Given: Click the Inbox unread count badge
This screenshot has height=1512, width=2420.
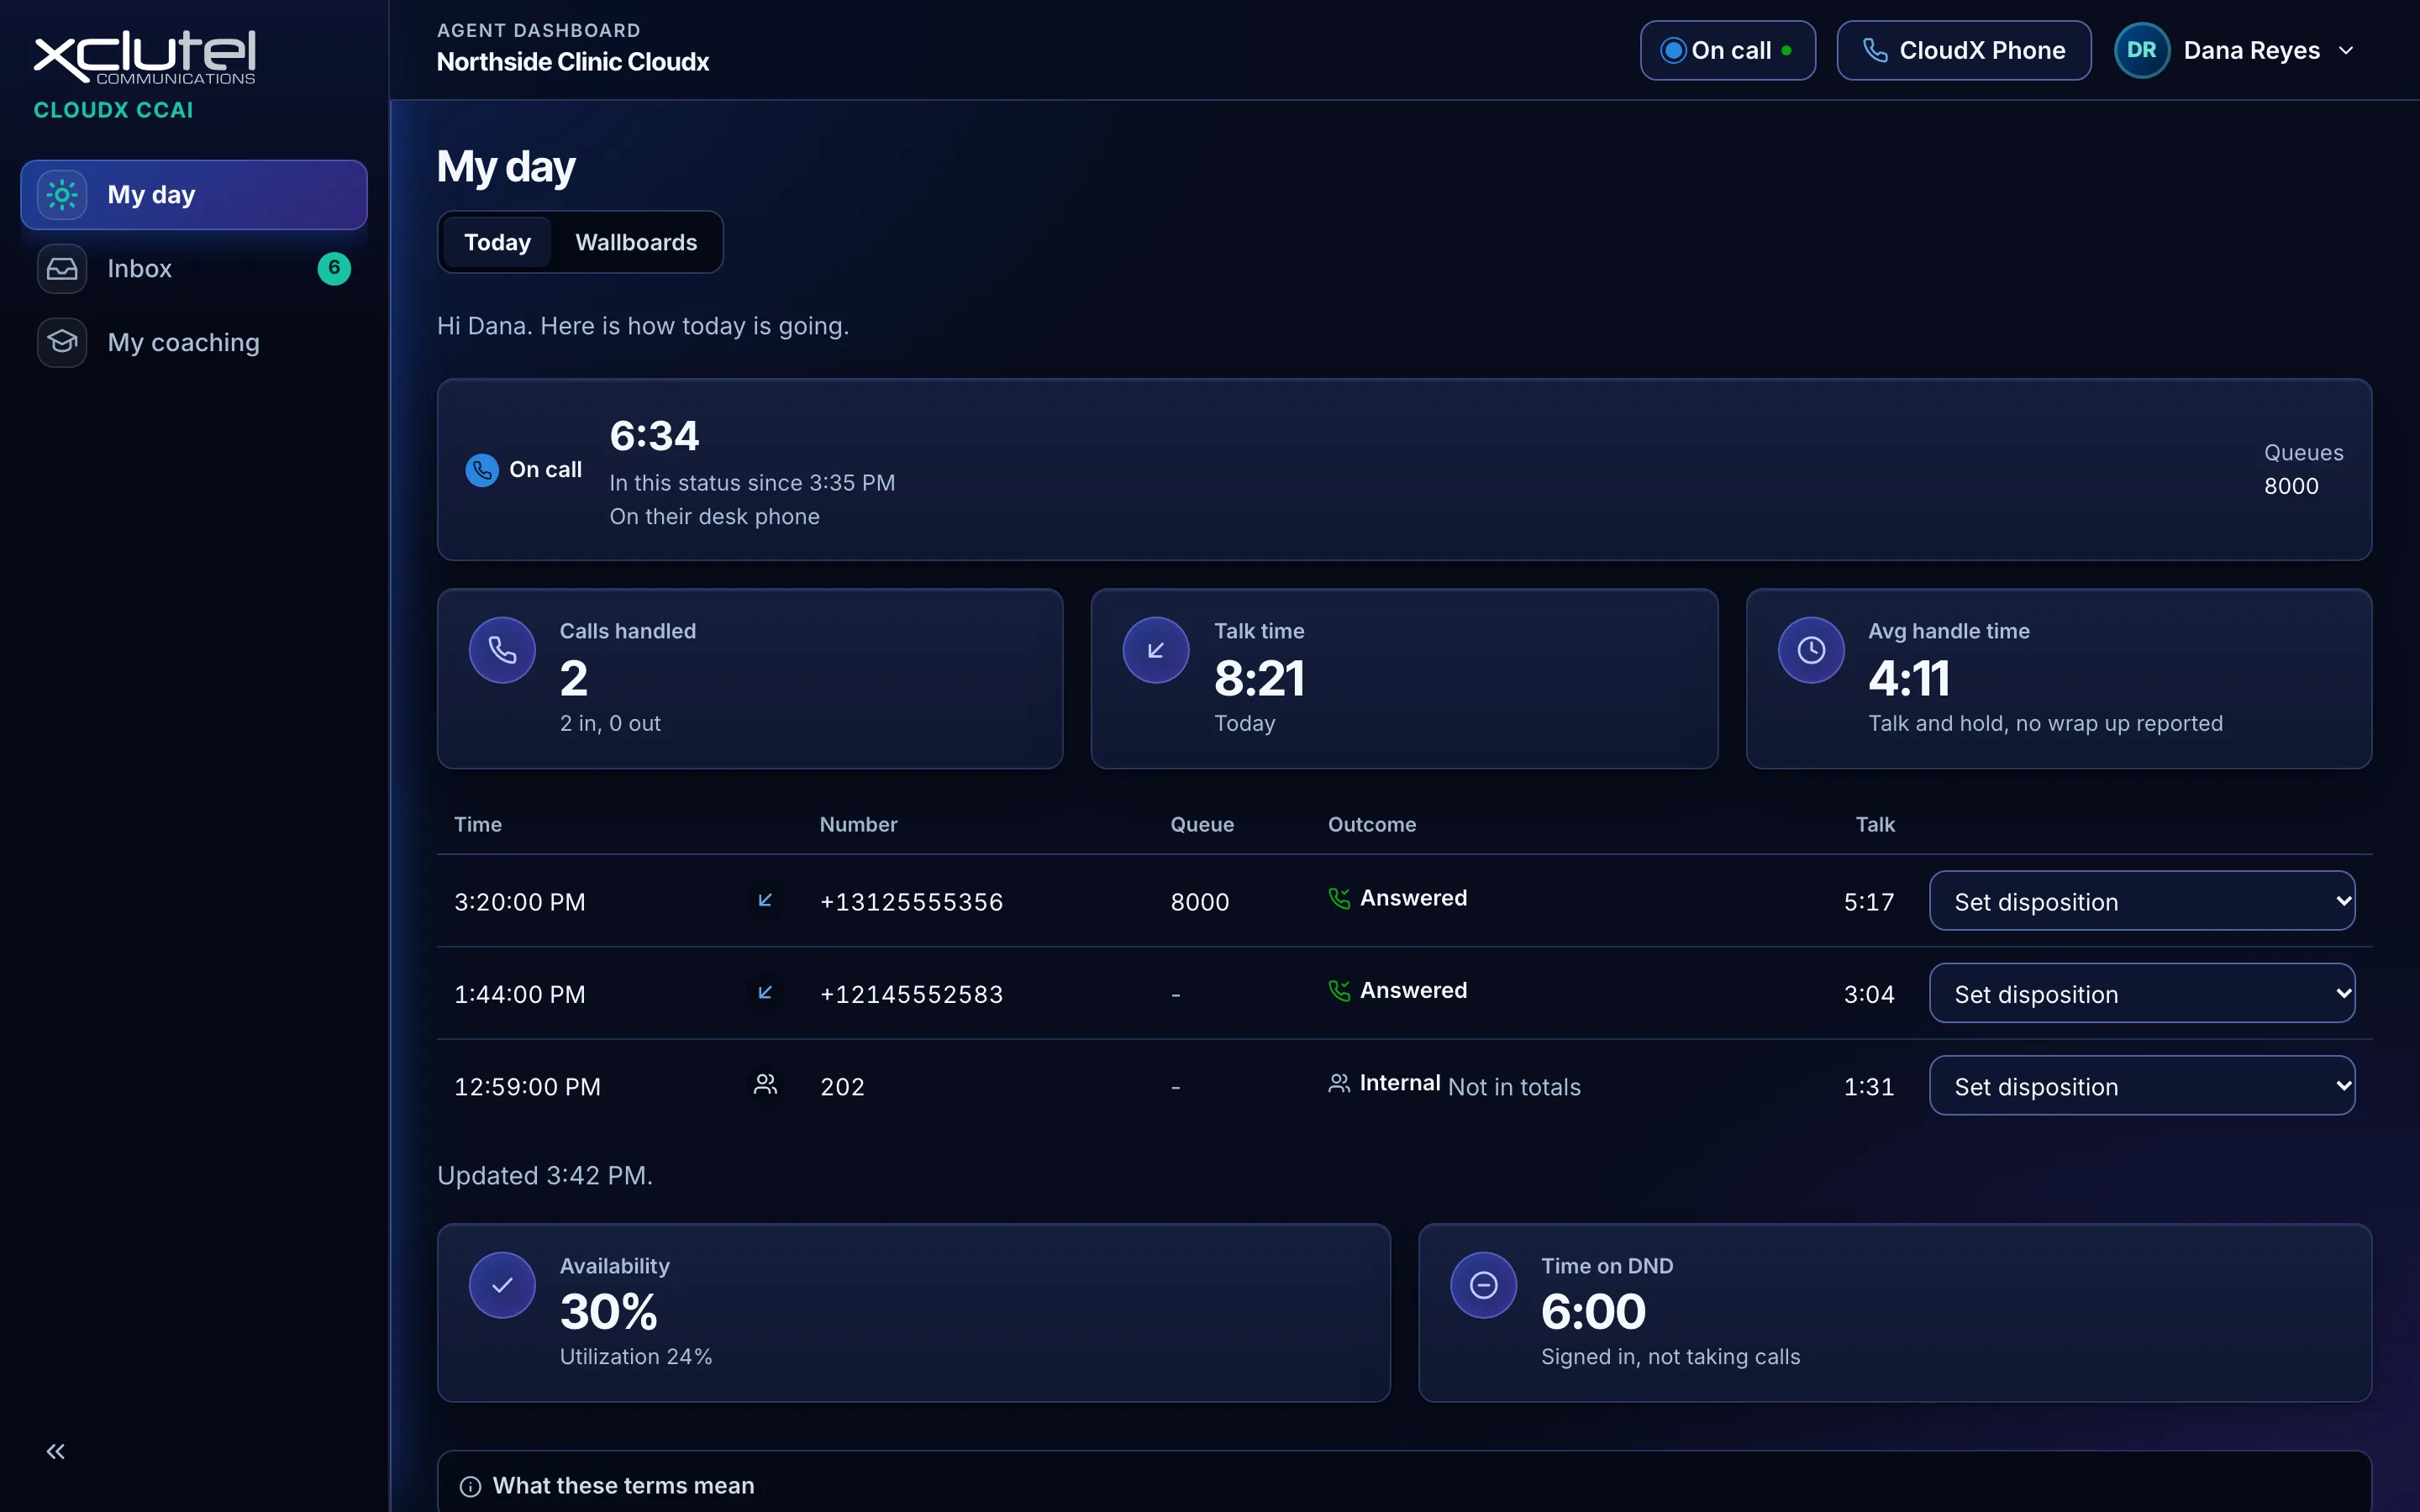Looking at the screenshot, I should tap(334, 268).
